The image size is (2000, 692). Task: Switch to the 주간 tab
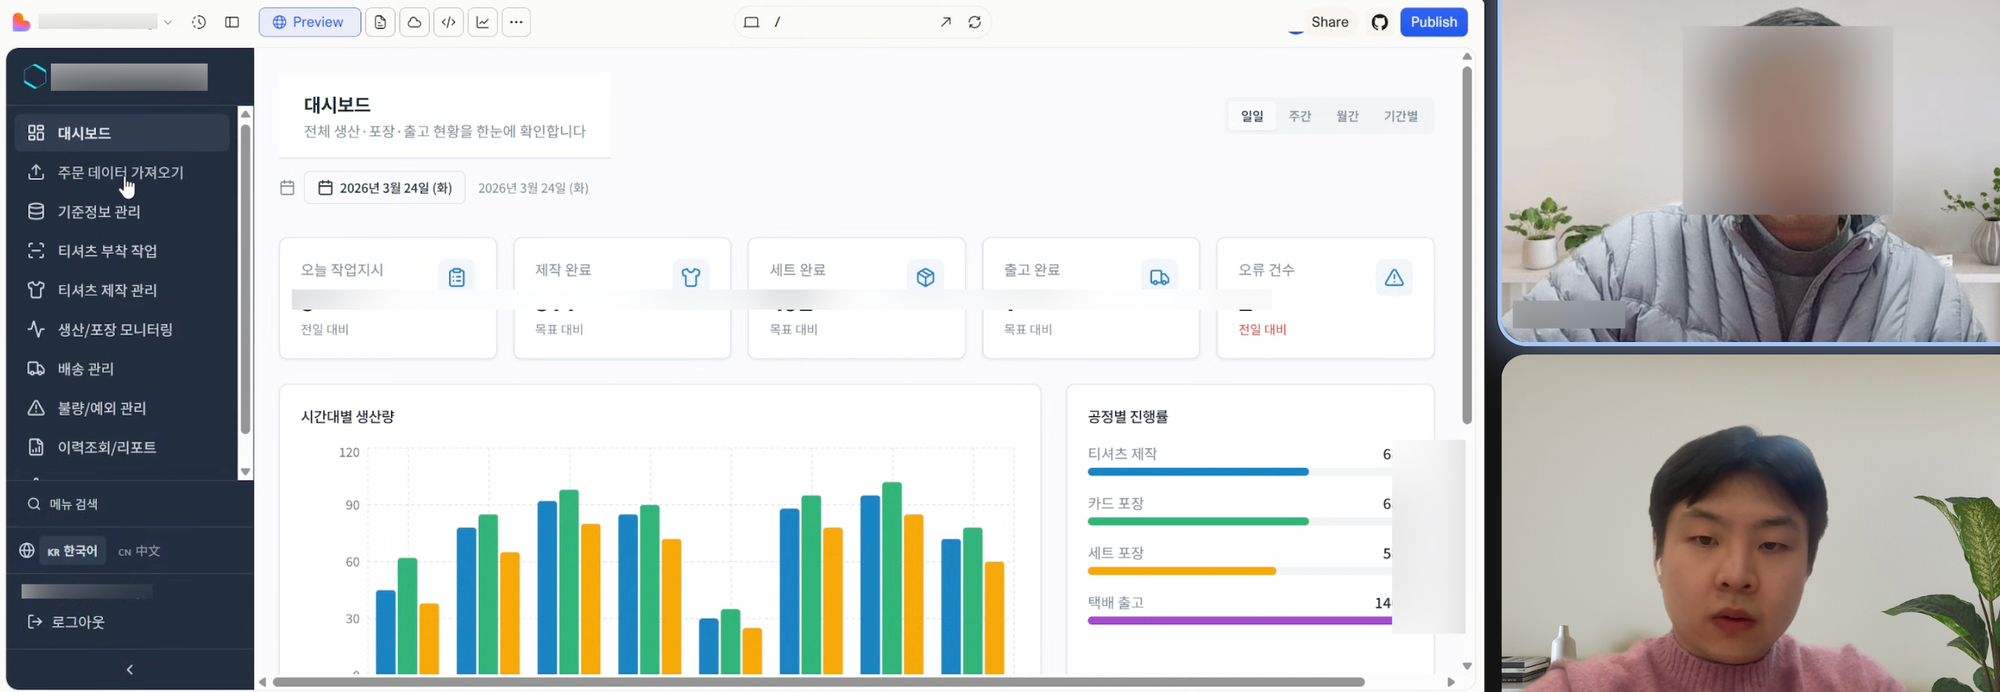pyautogui.click(x=1299, y=116)
